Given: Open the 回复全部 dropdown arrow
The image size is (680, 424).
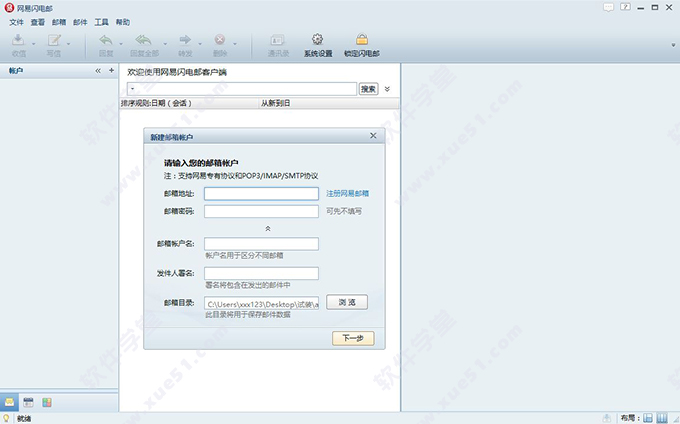Looking at the screenshot, I should click(165, 44).
